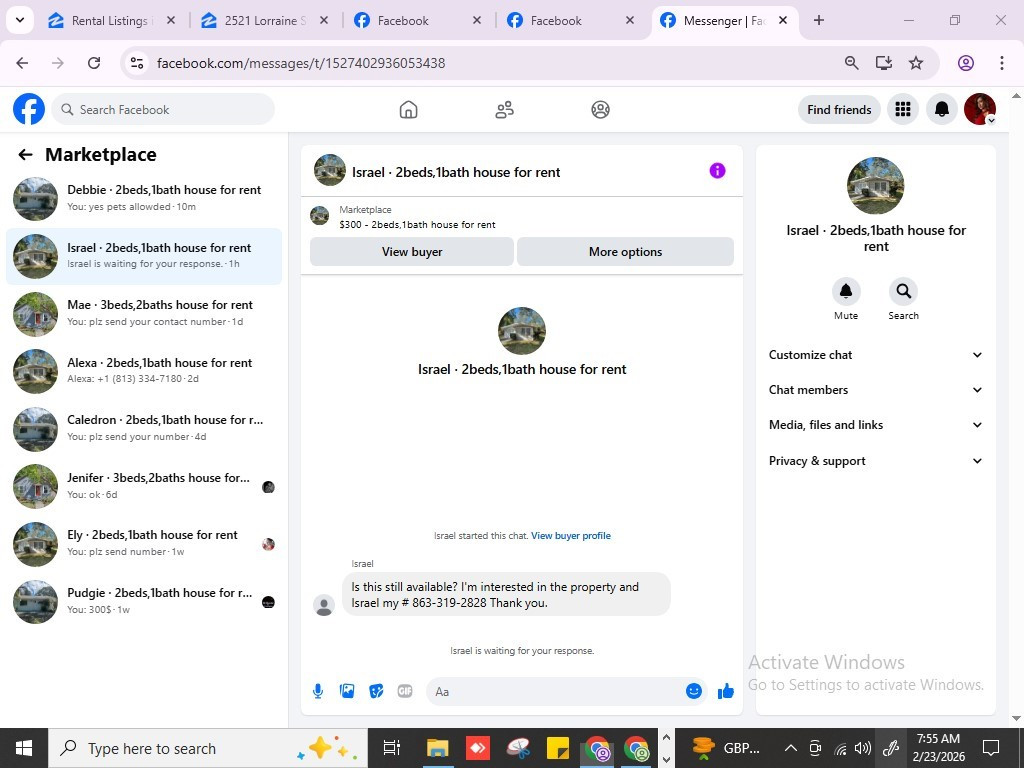Open the notifications bell in header

click(942, 109)
